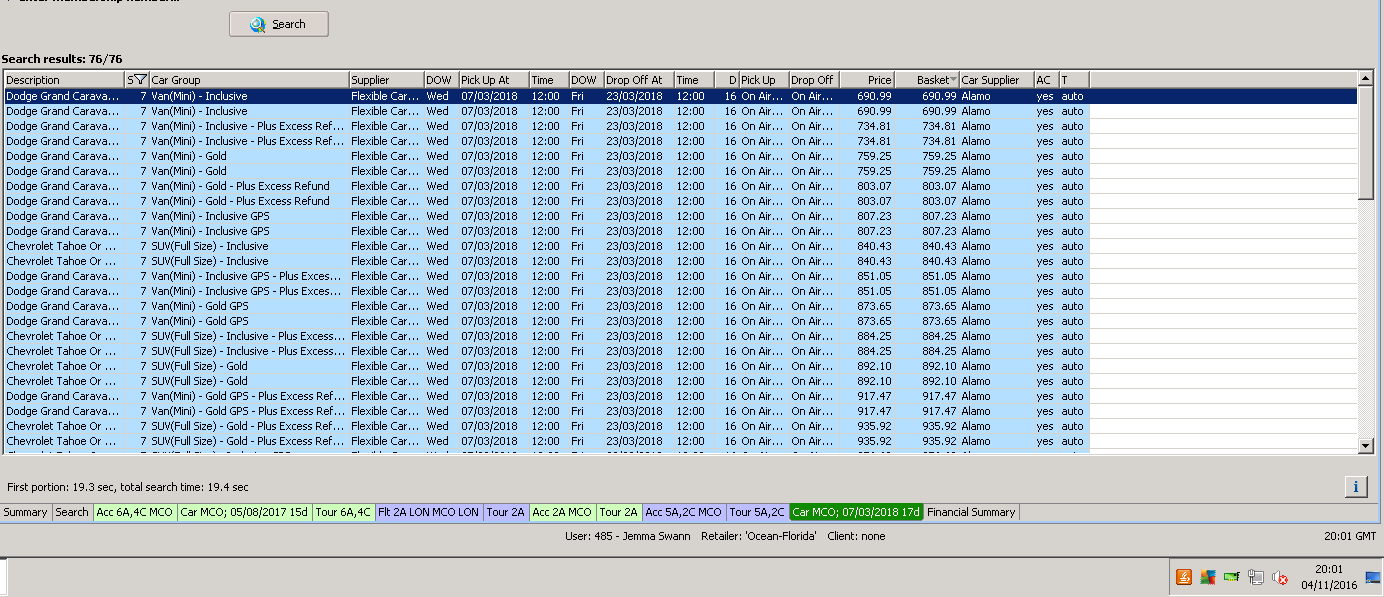Go to the Summary tab
The height and width of the screenshot is (597, 1384).
(25, 512)
